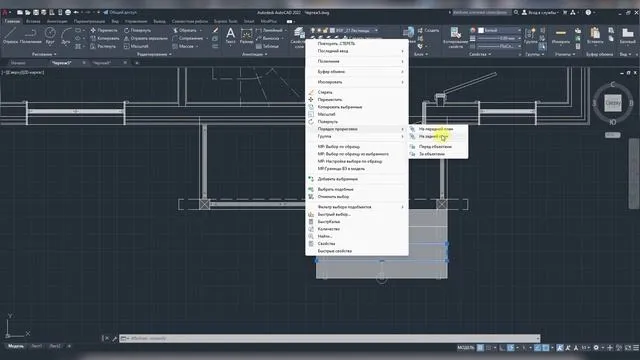Image resolution: width=640 pixels, height=360 pixels.
Task: Click the Mirror (Отразить зеркально) ribbon button
Action: [x=146, y=38]
